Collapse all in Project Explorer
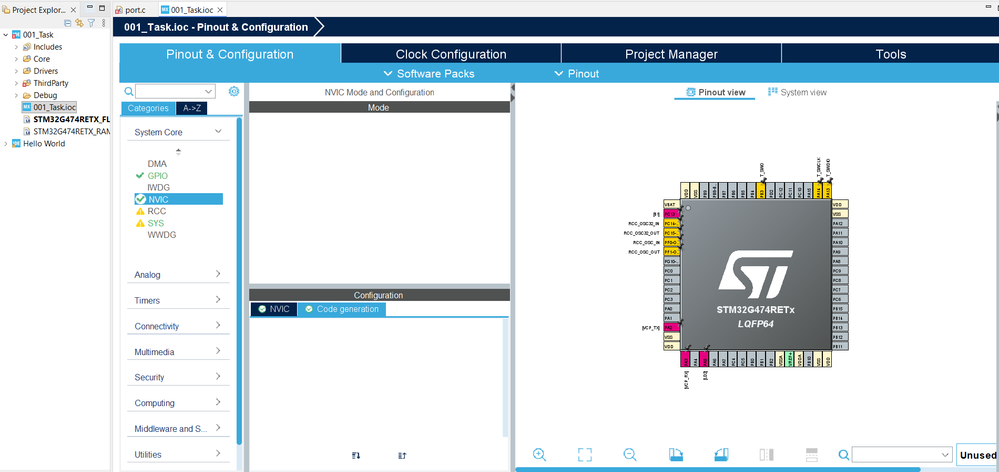 68,22
